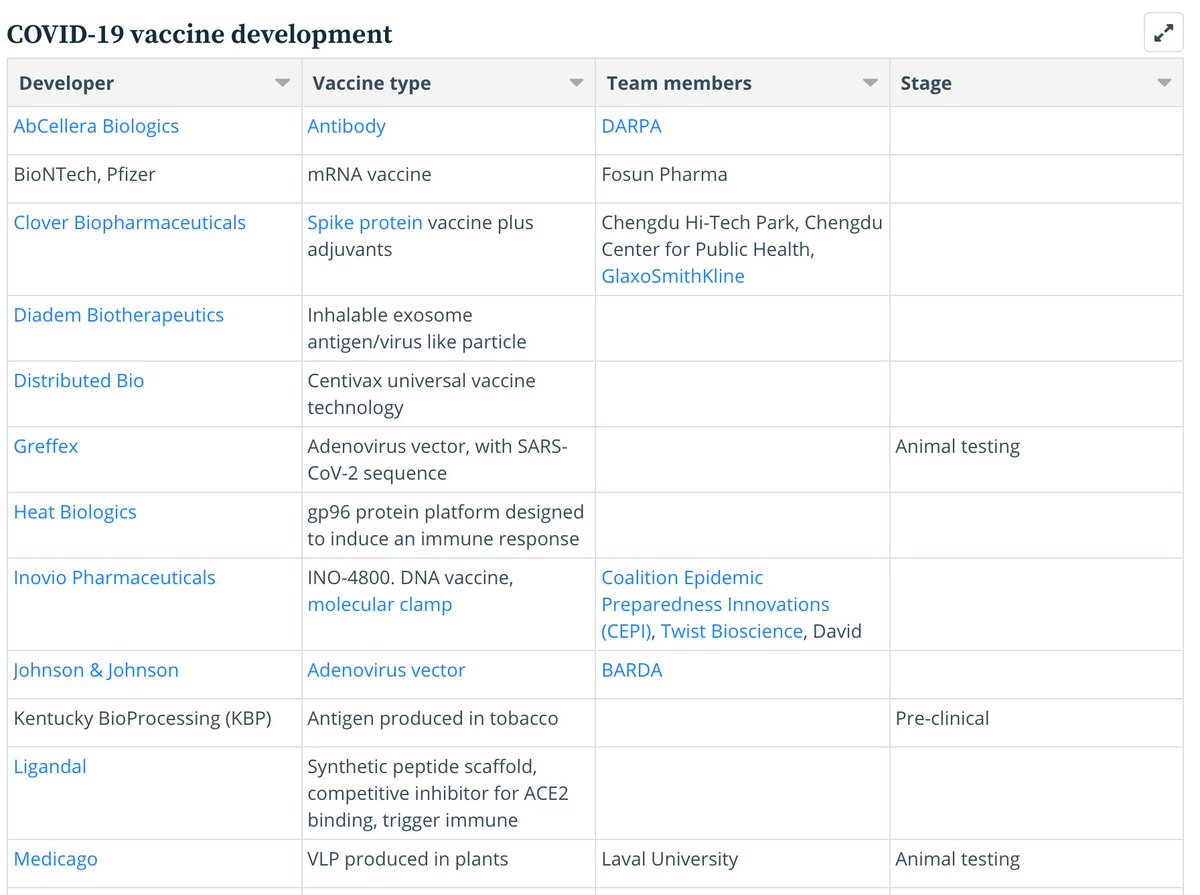Open the Johnson & Johnson link
The height and width of the screenshot is (895, 1200).
96,670
